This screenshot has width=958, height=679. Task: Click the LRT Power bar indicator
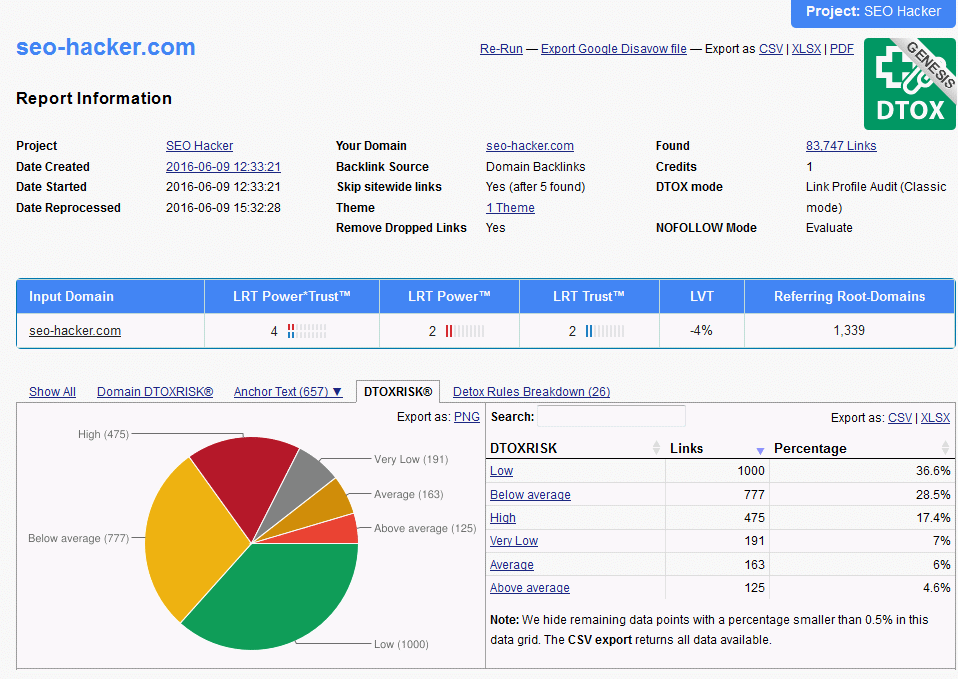point(464,331)
